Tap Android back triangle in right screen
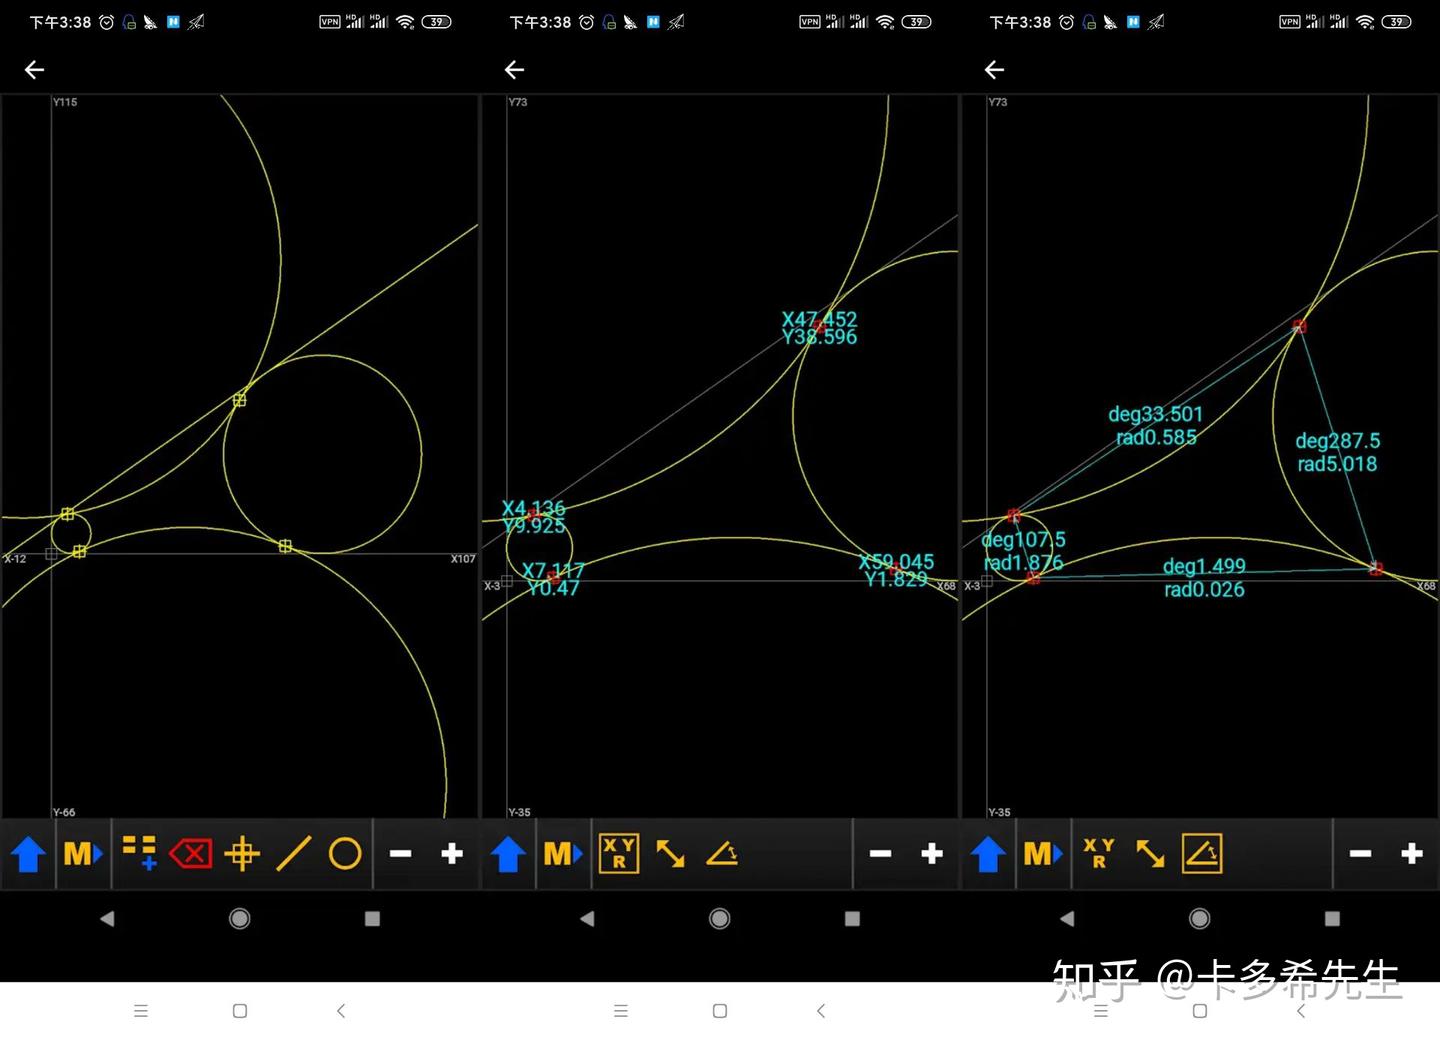The image size is (1440, 1040). tap(1067, 918)
